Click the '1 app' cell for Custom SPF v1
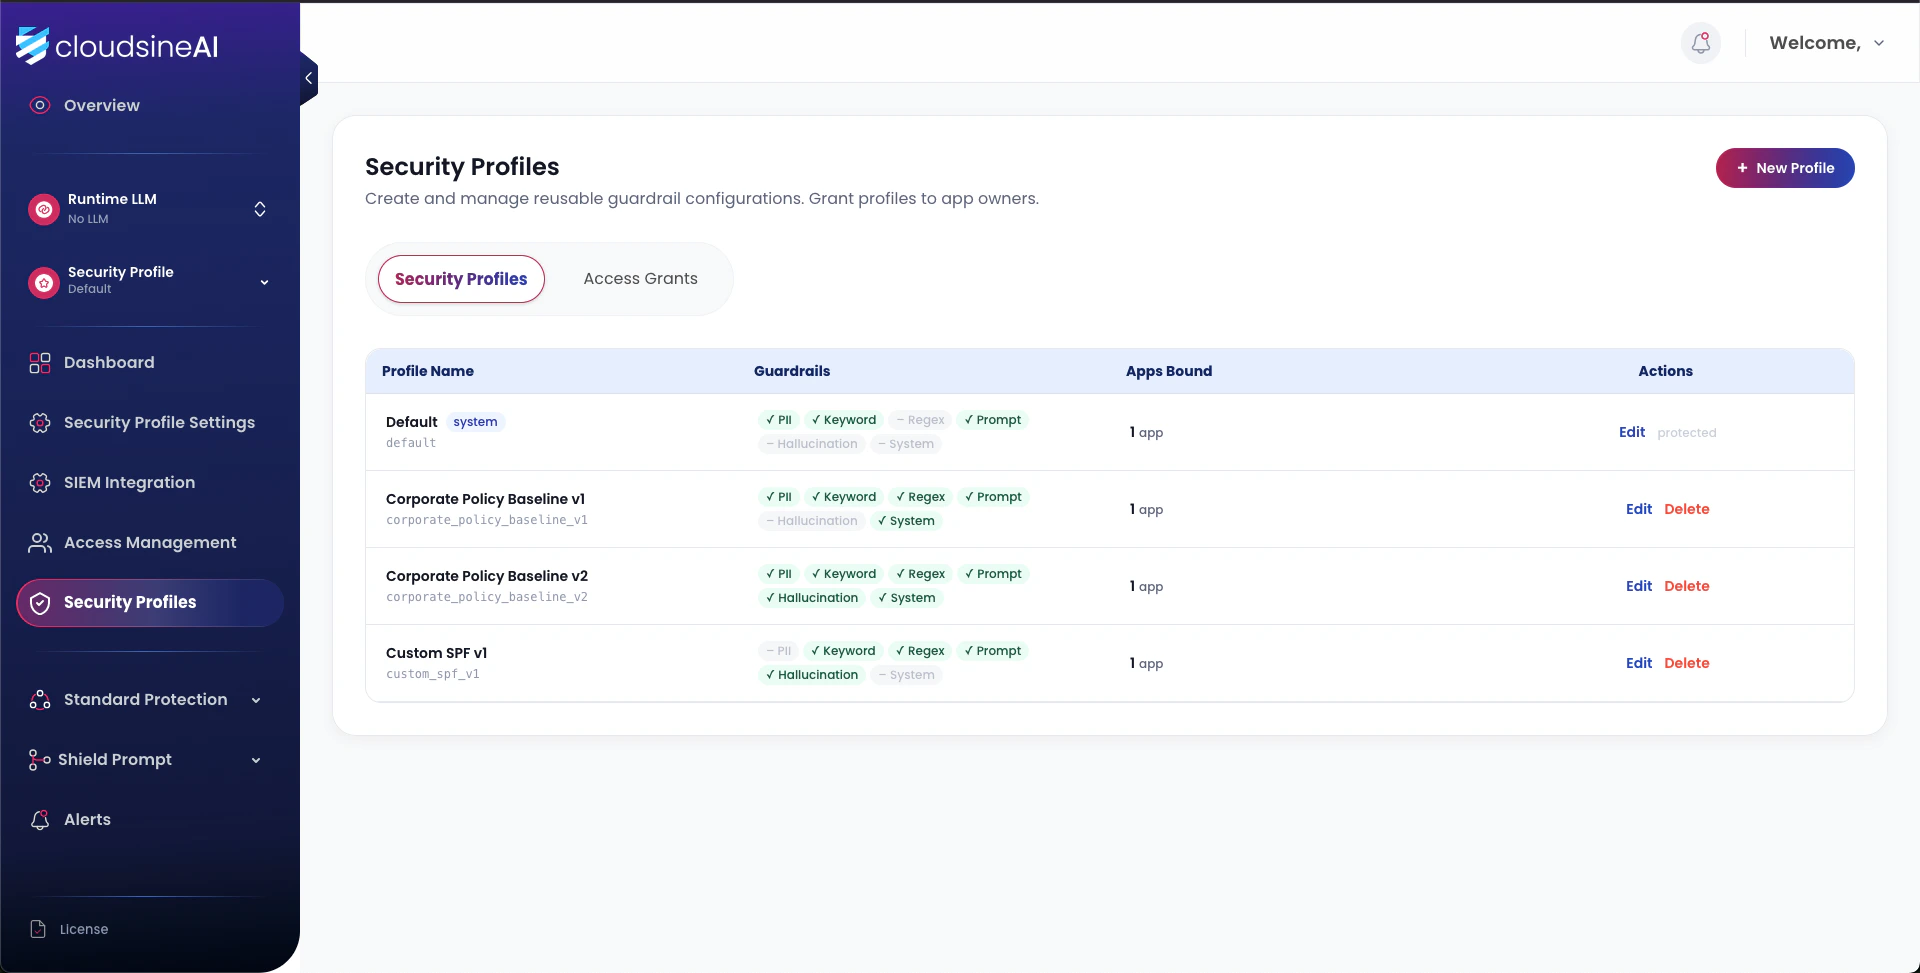The height and width of the screenshot is (973, 1920). [x=1146, y=663]
